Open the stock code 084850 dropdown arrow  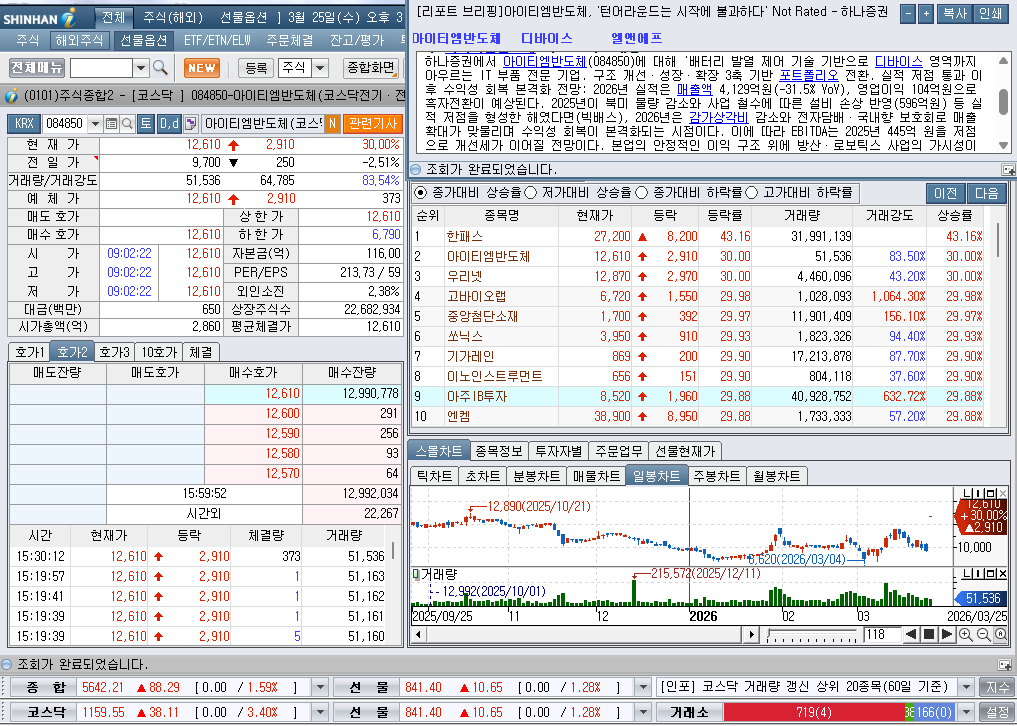(95, 123)
